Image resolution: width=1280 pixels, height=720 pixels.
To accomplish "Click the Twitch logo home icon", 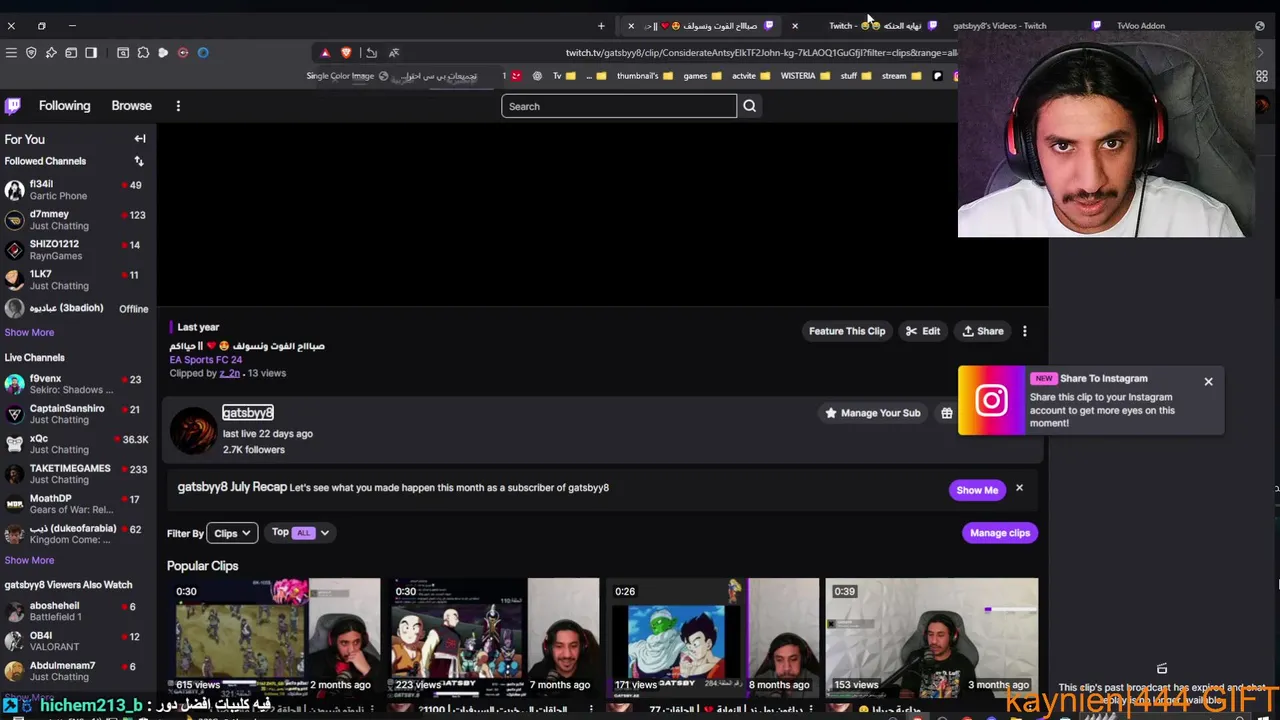I will [13, 106].
